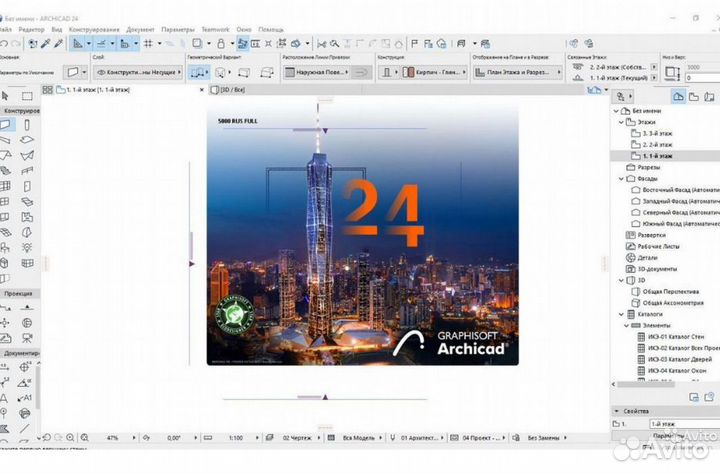Select the Label A1 tool
The width and height of the screenshot is (720, 474).
tap(25, 398)
